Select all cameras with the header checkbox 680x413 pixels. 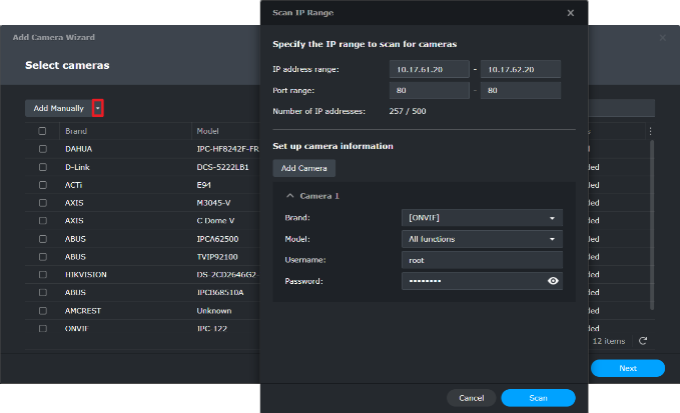(42, 131)
